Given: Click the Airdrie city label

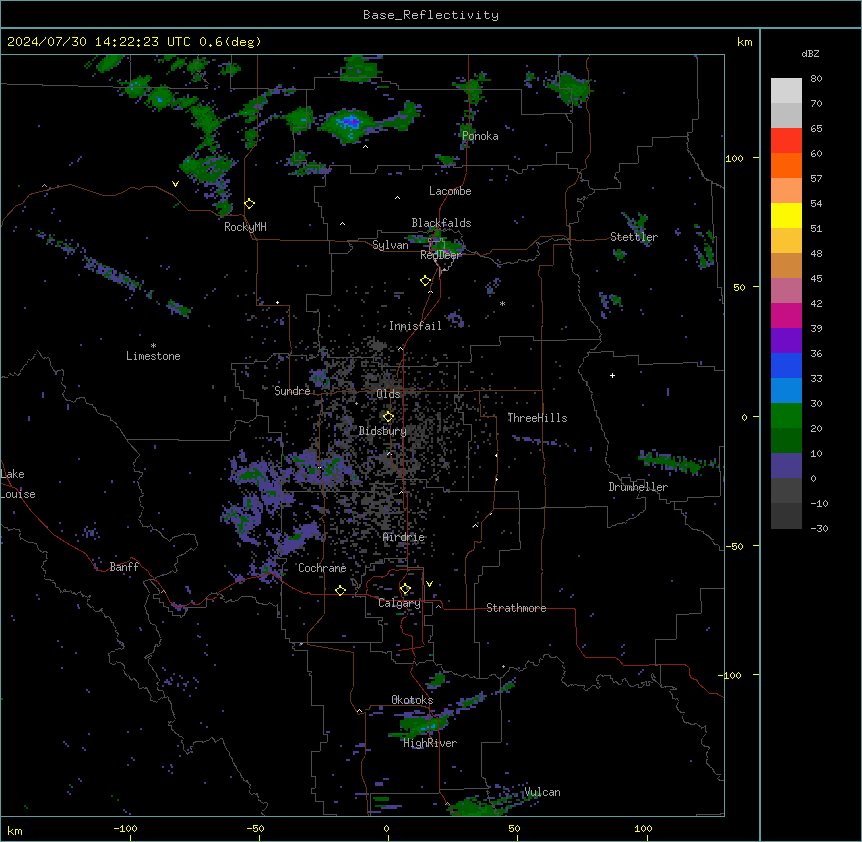Looking at the screenshot, I should click(x=404, y=537).
